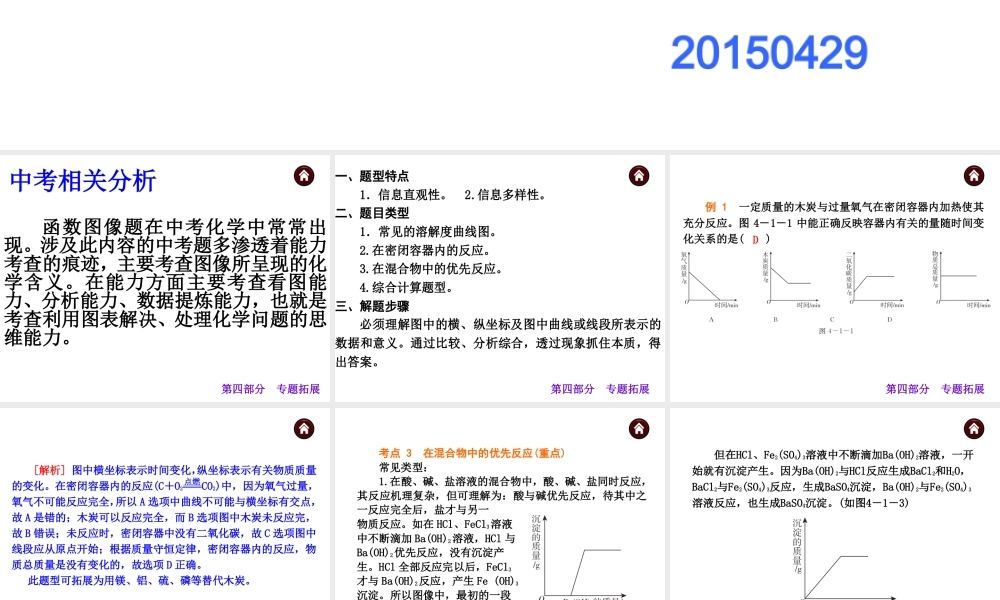1000x600 pixels.
Task: Click home icon on 考点3 slide
Action: (639, 428)
